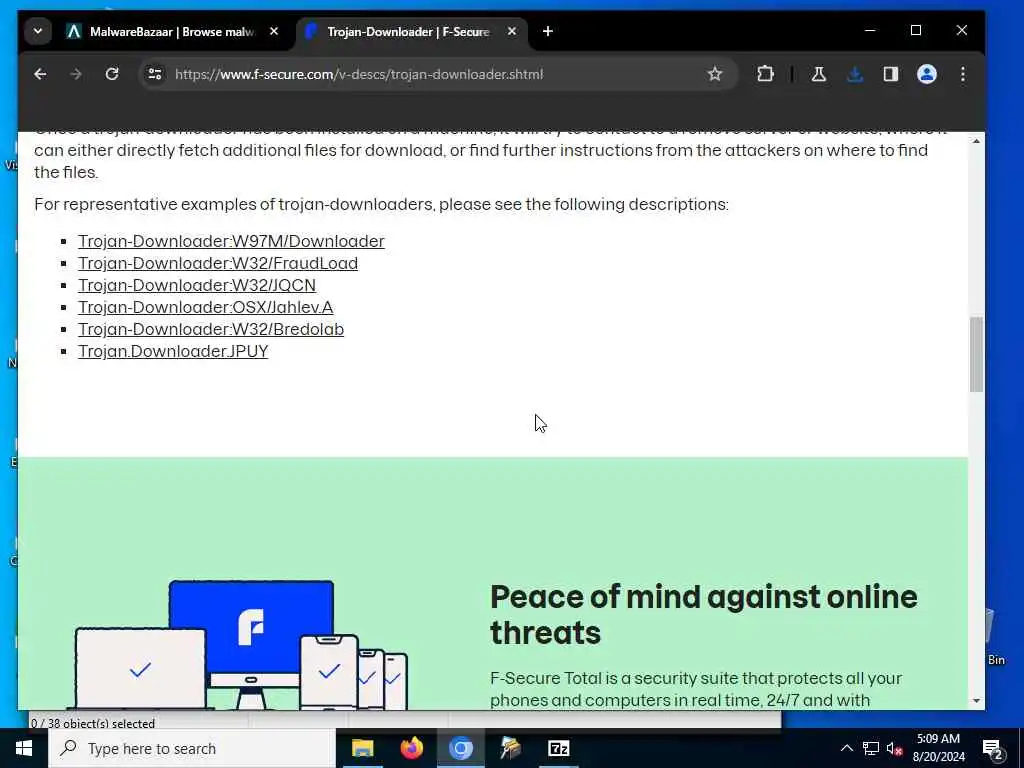Click '0 / 38 object(s) selected' status text
Viewport: 1024px width, 768px height.
[93, 724]
